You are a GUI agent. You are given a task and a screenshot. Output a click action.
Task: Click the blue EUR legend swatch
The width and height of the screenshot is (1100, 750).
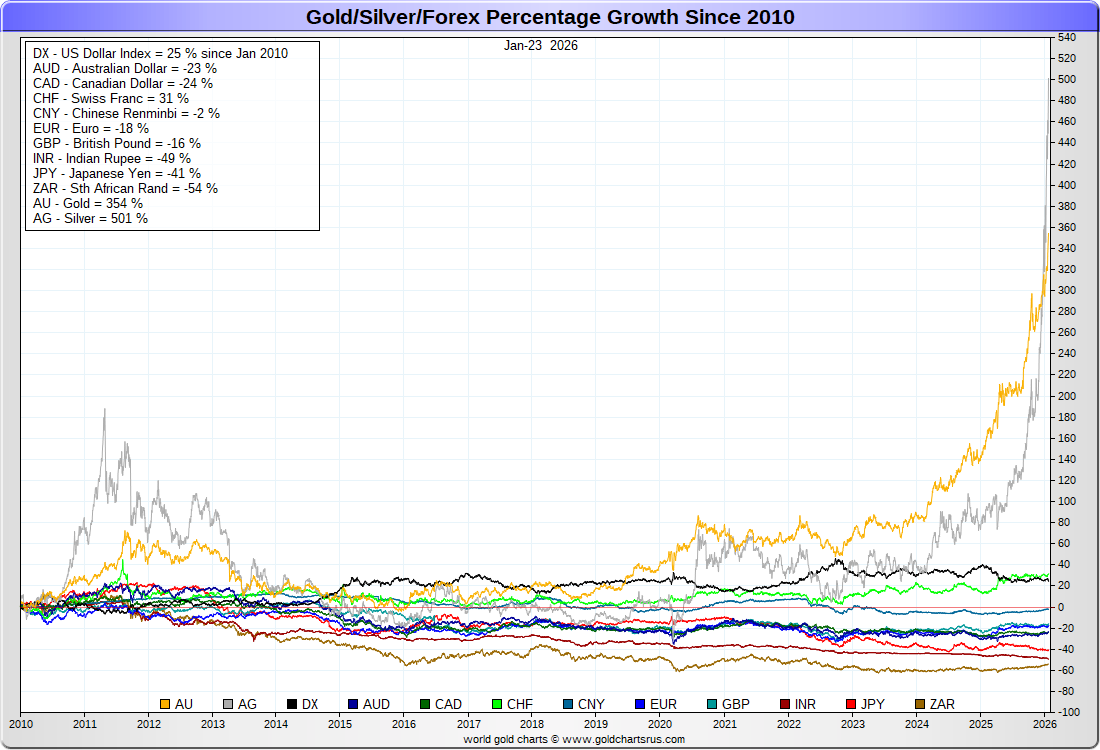tap(640, 704)
